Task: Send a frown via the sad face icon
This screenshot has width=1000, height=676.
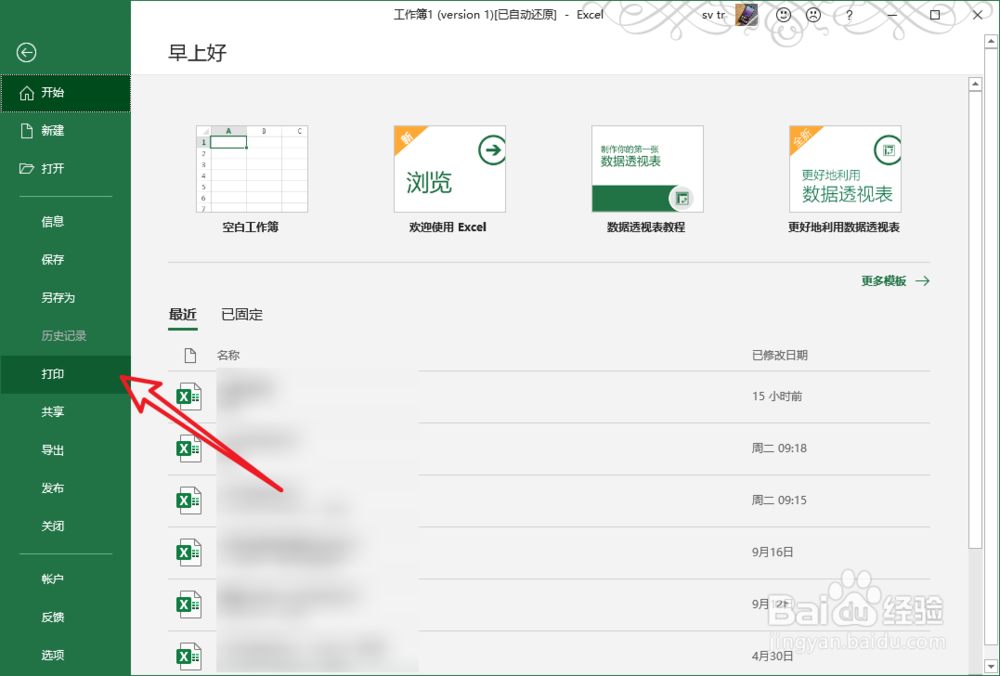Action: 813,15
